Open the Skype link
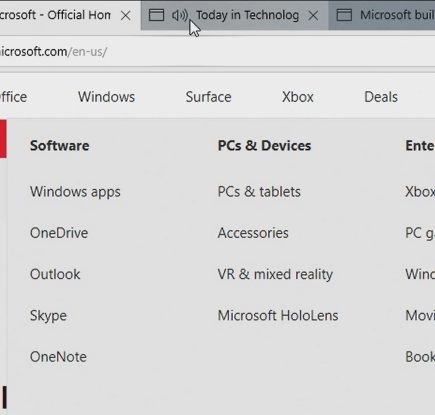 tap(48, 316)
